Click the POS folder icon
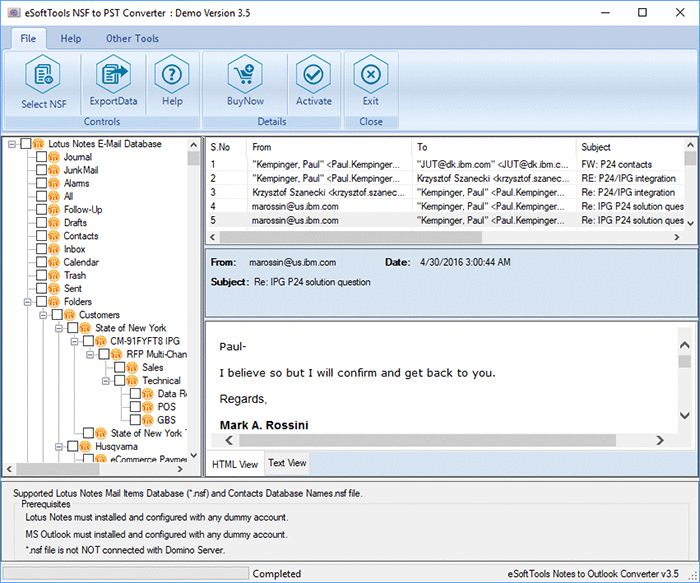 click(x=148, y=407)
